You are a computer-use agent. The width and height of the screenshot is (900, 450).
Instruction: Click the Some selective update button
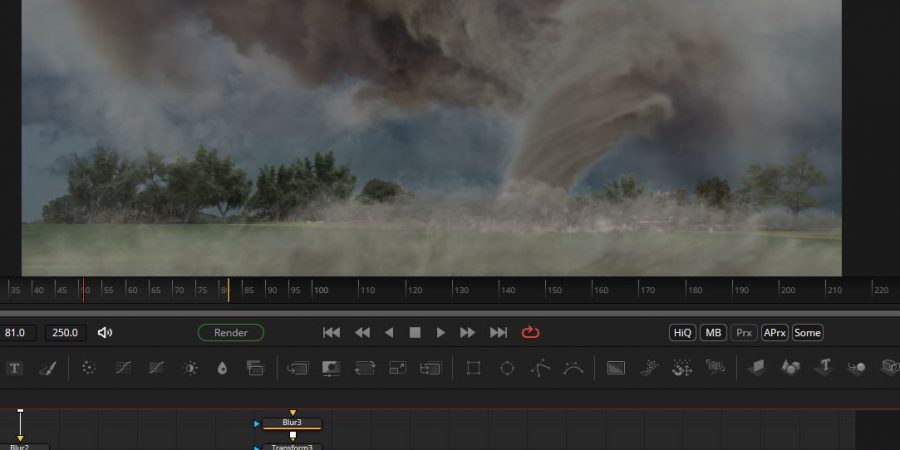[807, 333]
